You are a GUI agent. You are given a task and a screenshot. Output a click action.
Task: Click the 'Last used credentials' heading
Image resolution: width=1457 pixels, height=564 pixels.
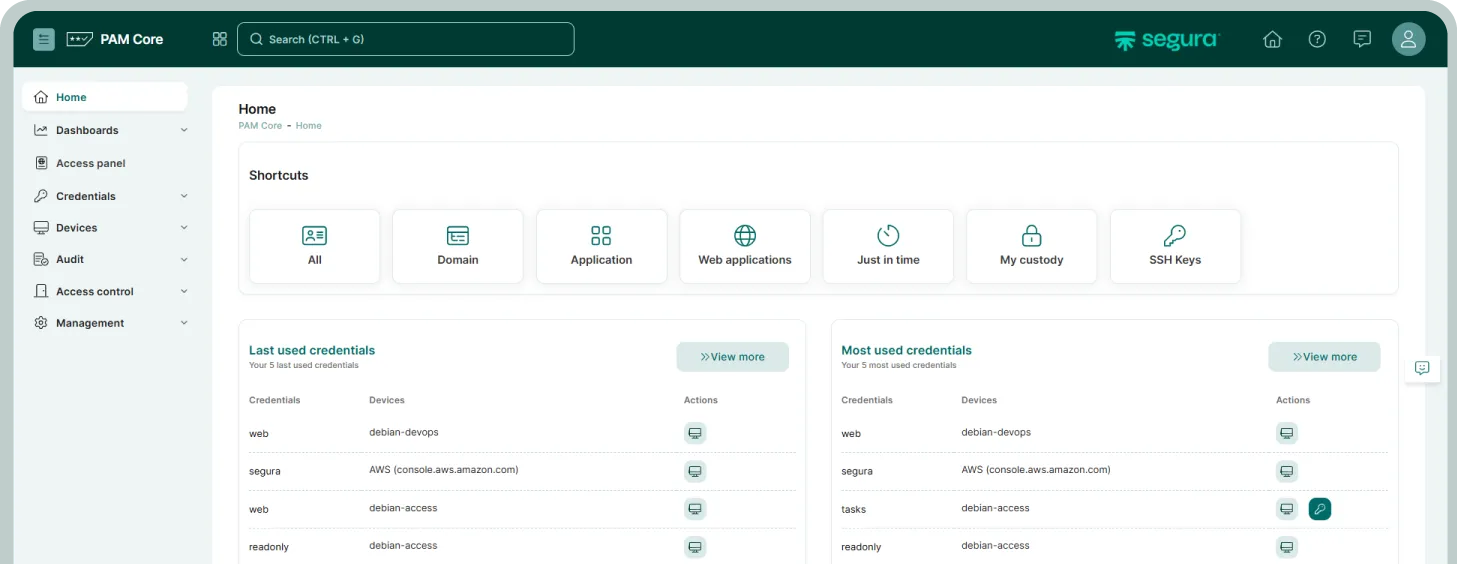coord(312,350)
